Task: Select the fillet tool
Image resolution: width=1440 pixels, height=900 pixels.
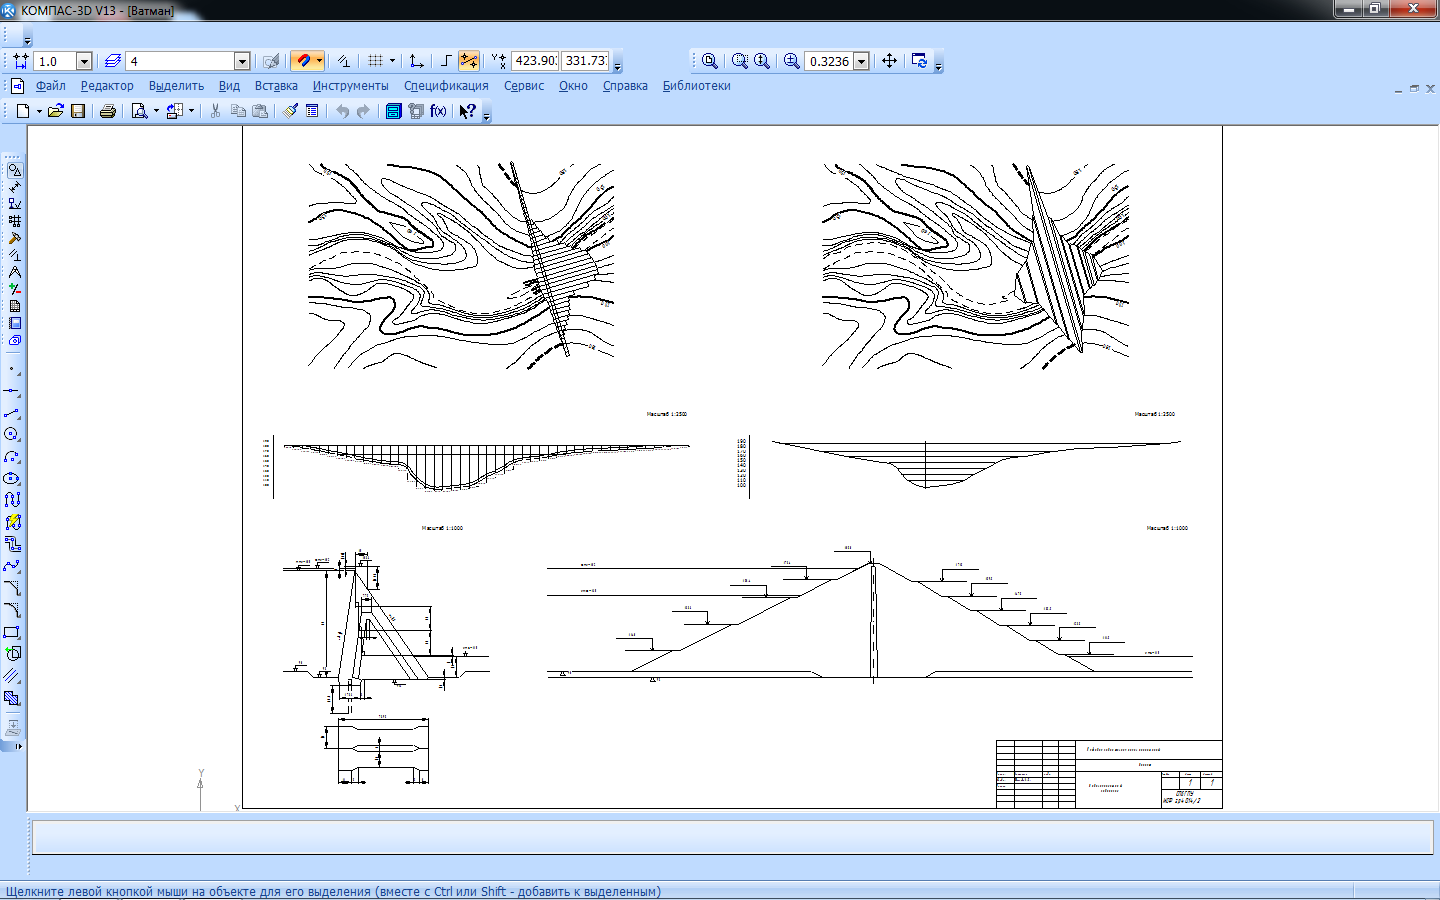Action: (12, 609)
